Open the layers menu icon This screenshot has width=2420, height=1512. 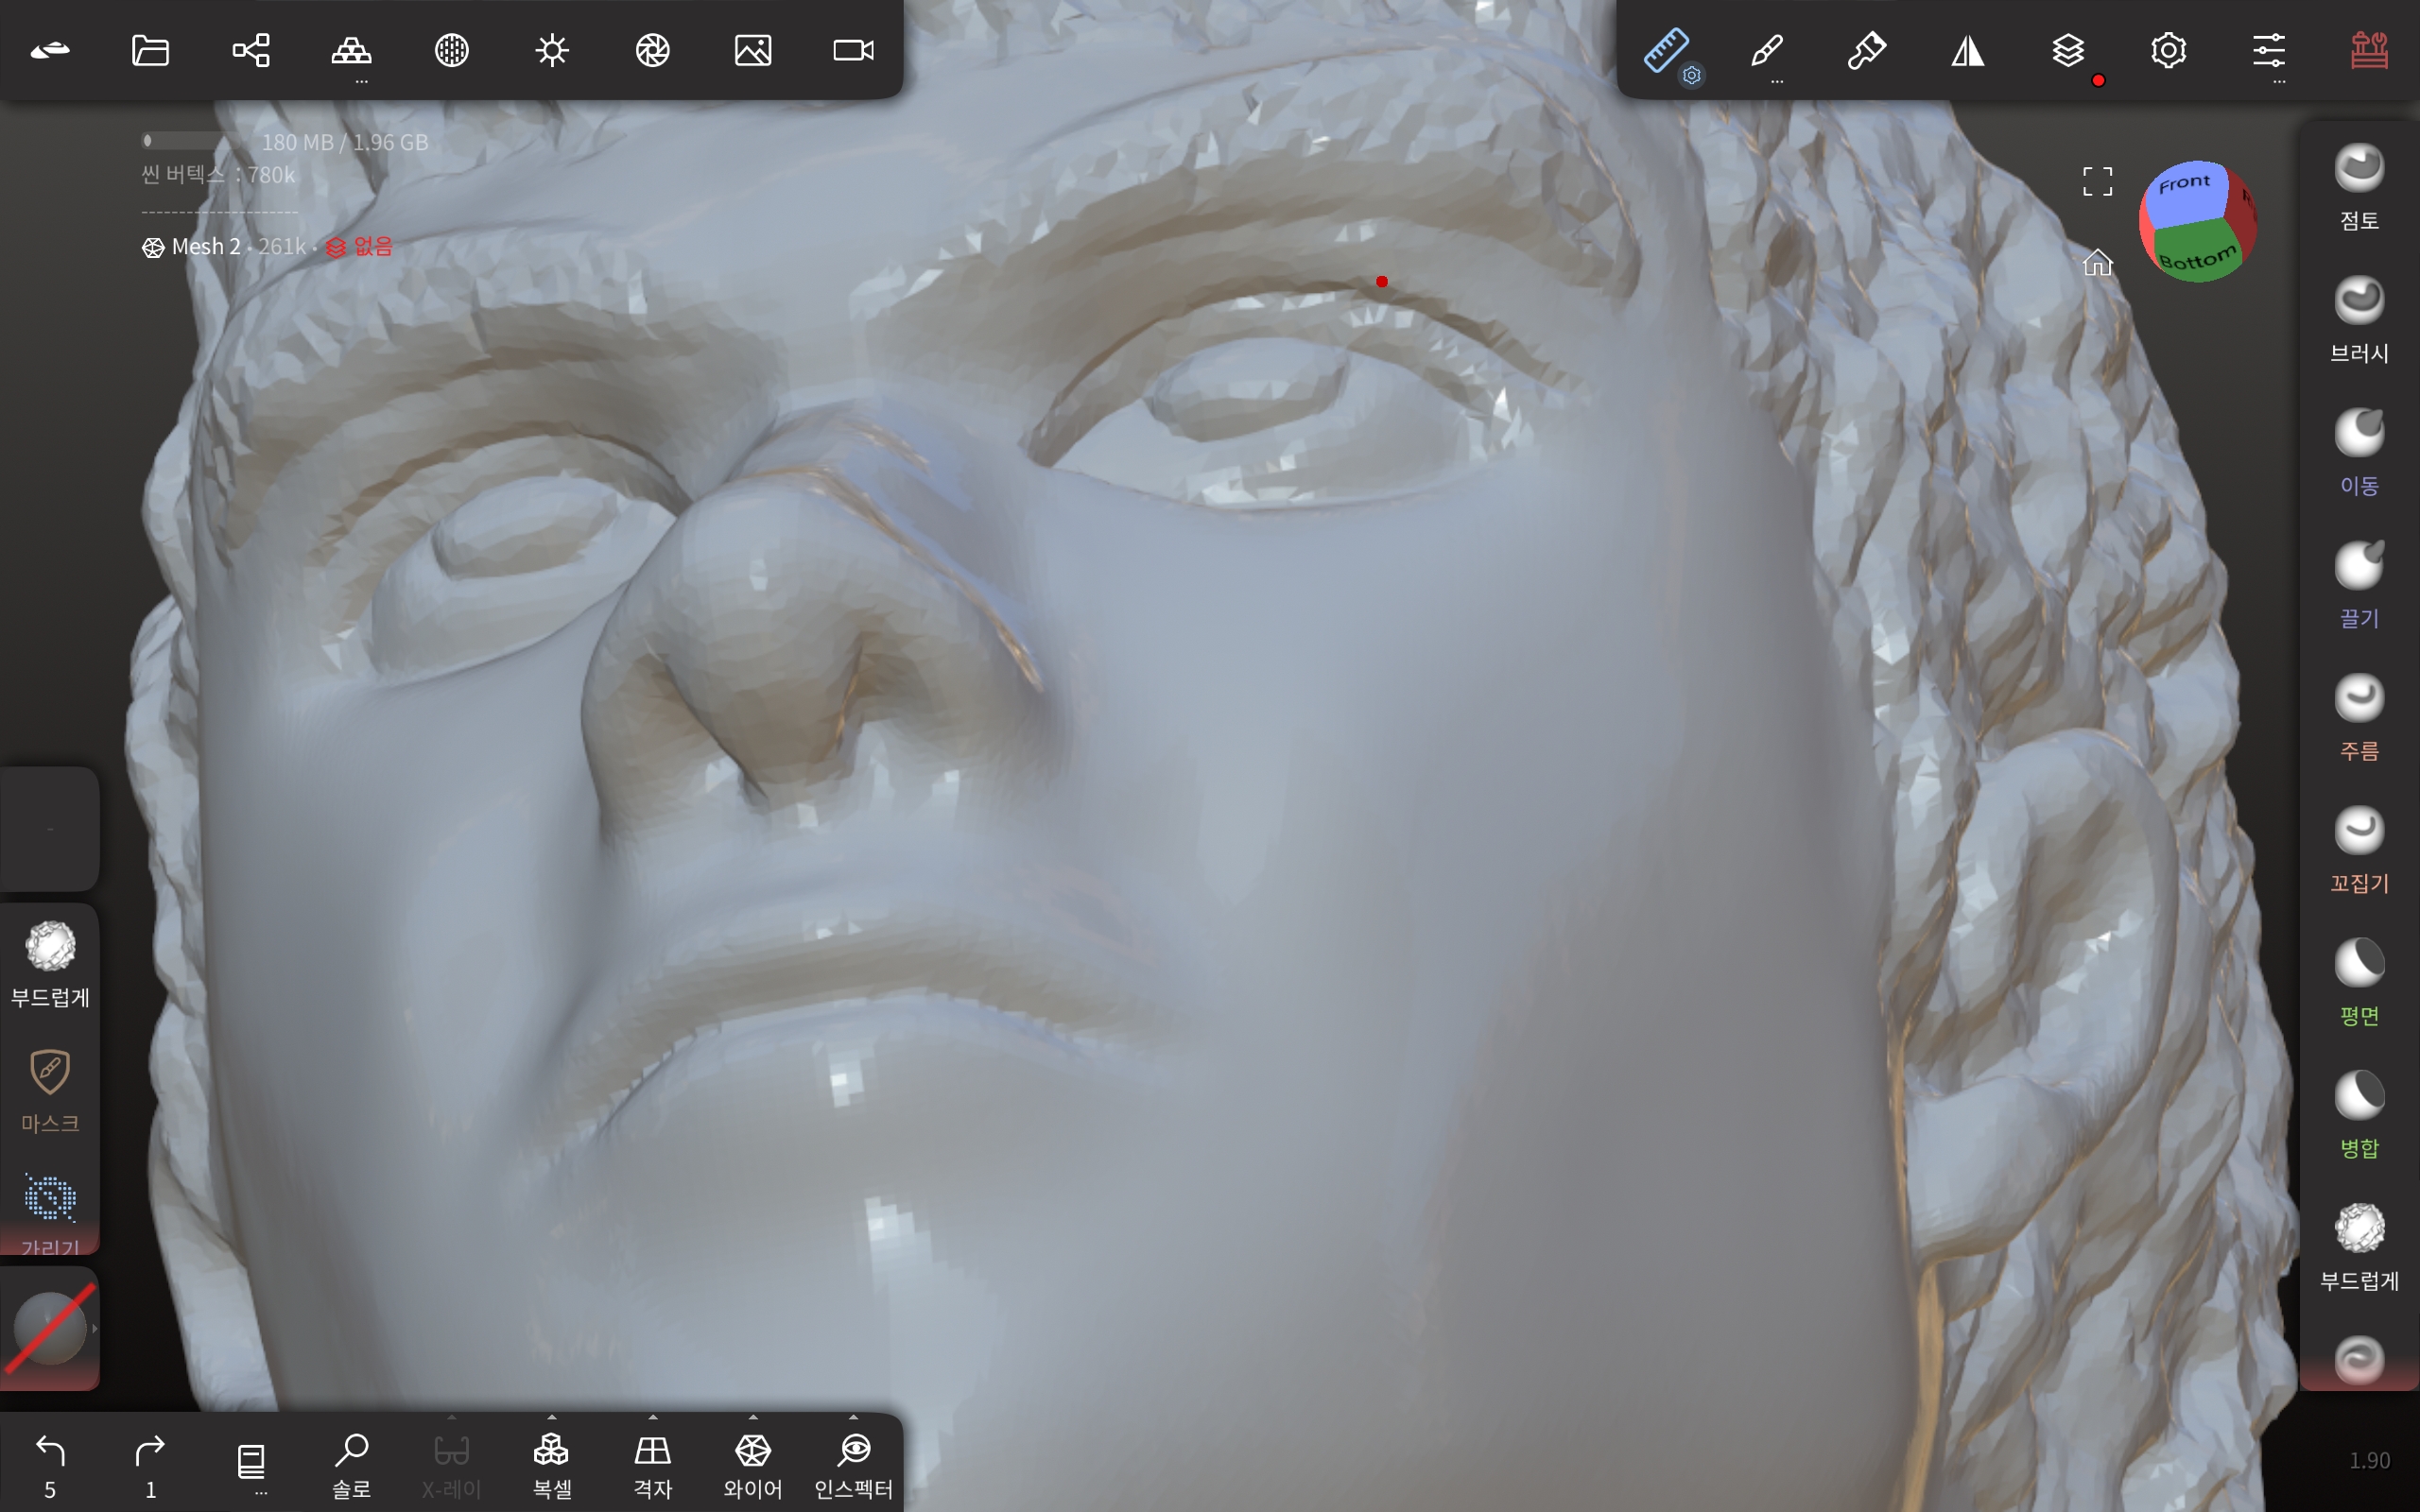(2067, 50)
